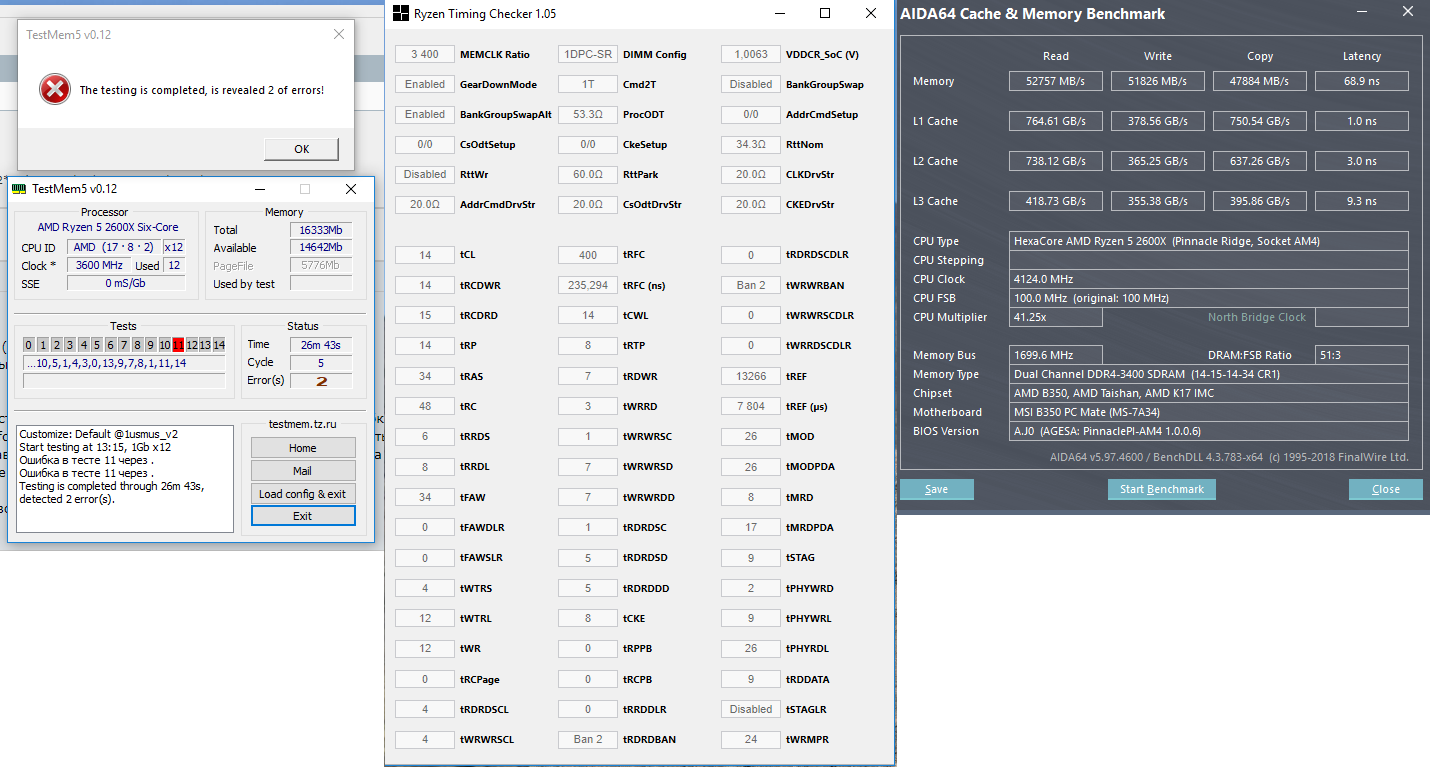Click the L3 Cache Read result 418.73 GB/s
Image resolution: width=1433 pixels, height=772 pixels.
[1056, 201]
